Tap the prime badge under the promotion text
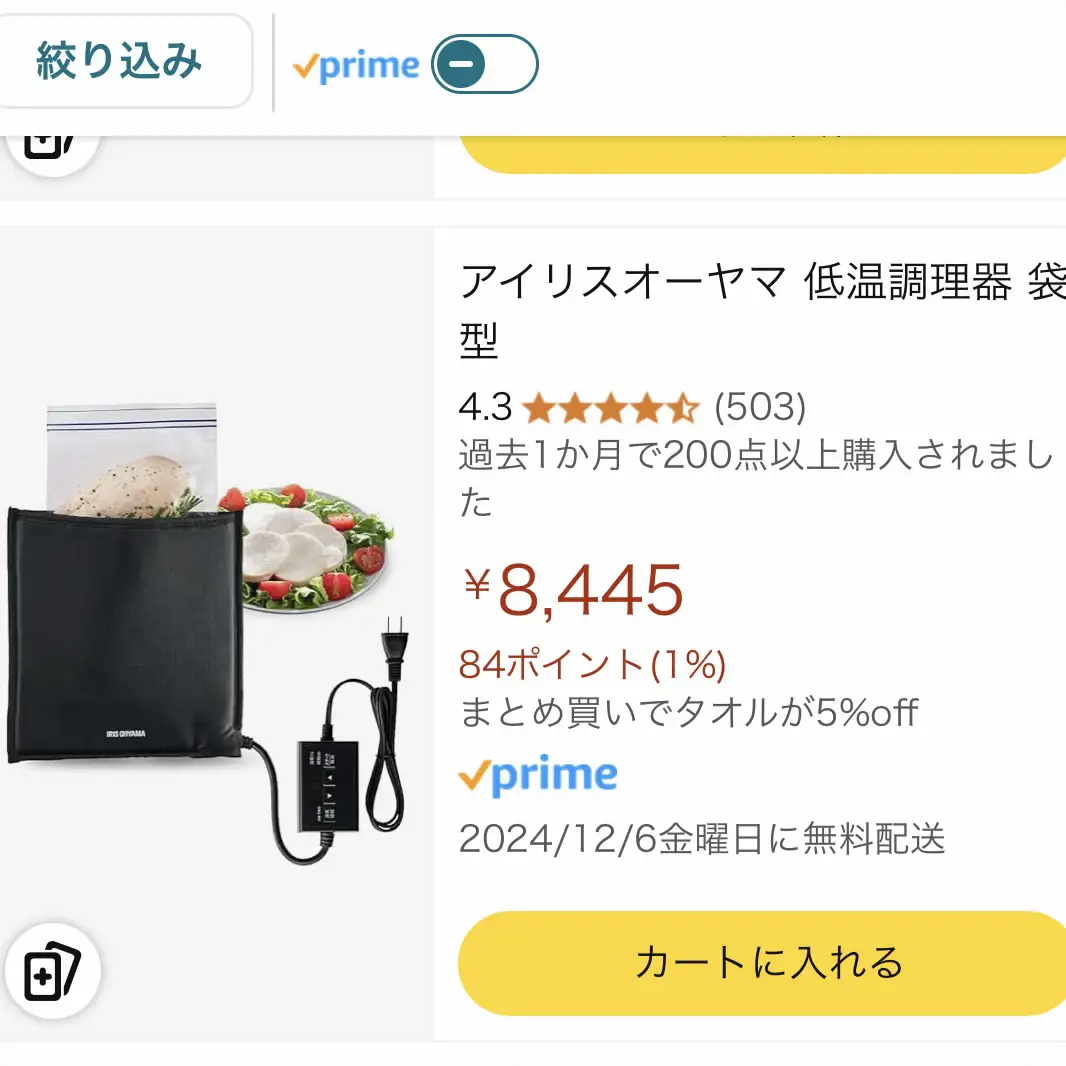The width and height of the screenshot is (1066, 1066). pos(538,776)
